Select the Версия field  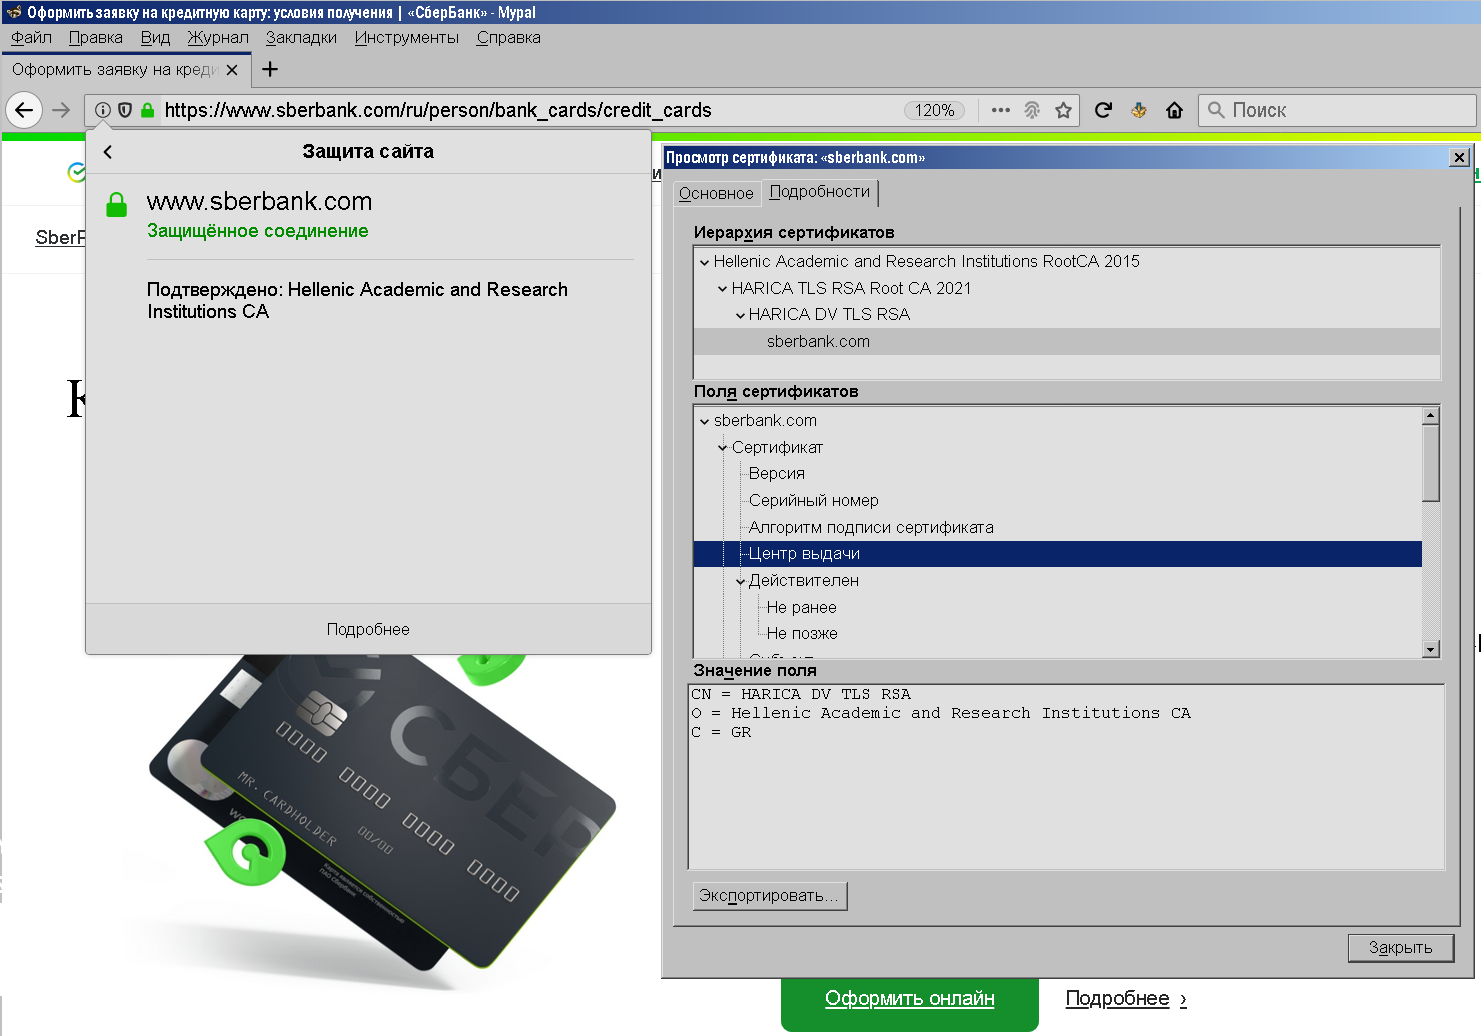click(777, 473)
